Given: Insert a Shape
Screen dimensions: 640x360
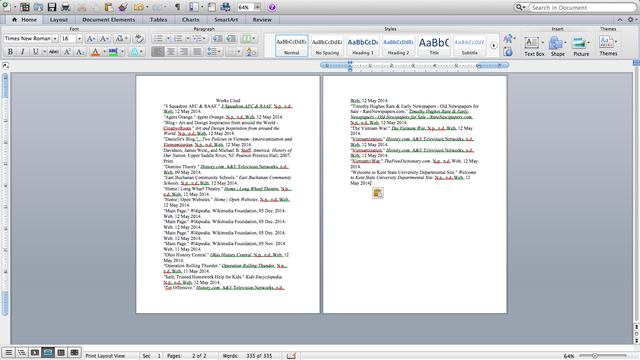Looking at the screenshot, I should point(558,46).
